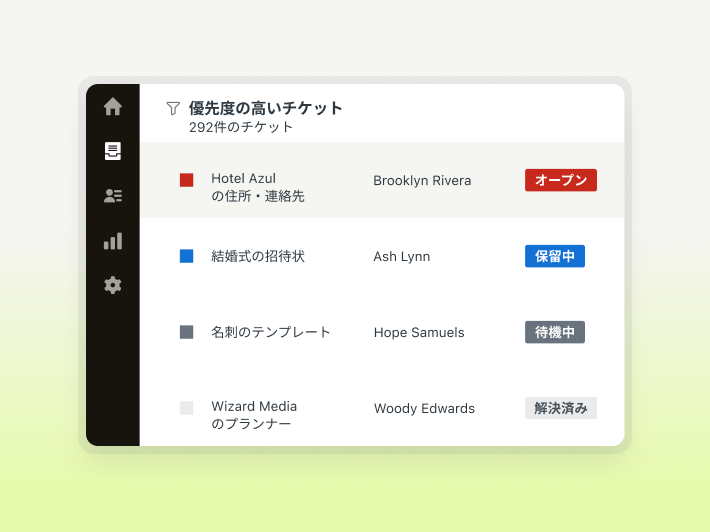Open ticket Wizard Media のプランナー
Viewport: 710px width, 532px height.
click(x=254, y=415)
